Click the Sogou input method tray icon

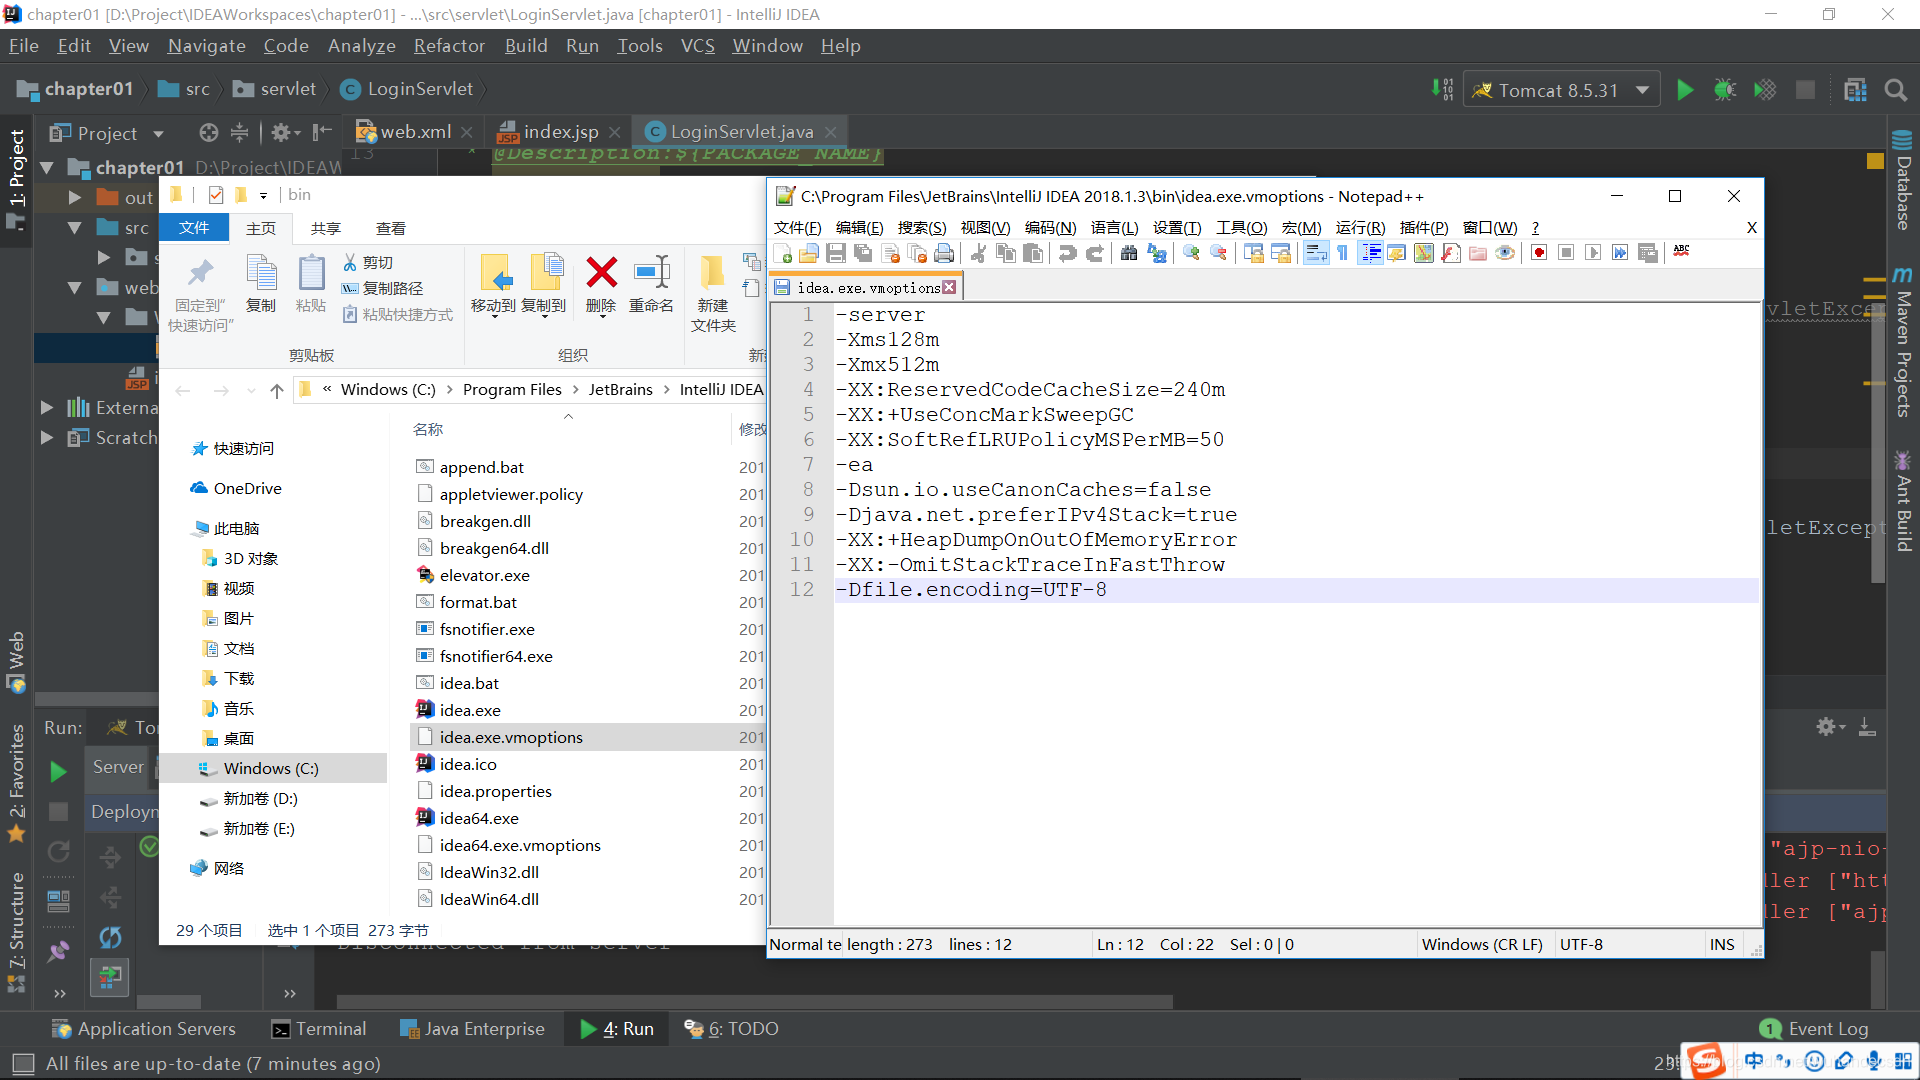pyautogui.click(x=1707, y=1060)
